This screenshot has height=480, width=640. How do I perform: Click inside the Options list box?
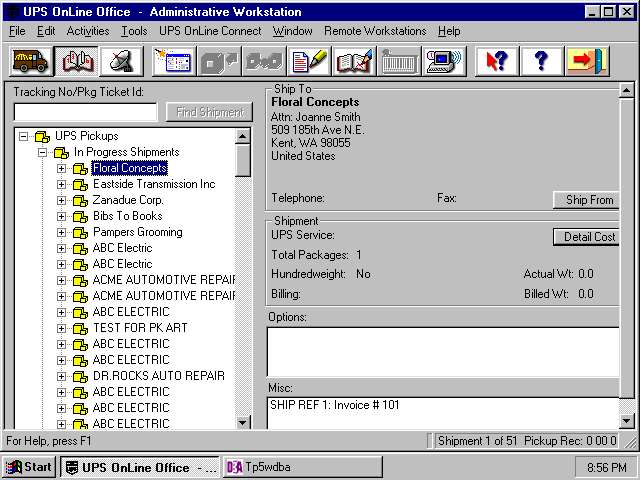(443, 352)
